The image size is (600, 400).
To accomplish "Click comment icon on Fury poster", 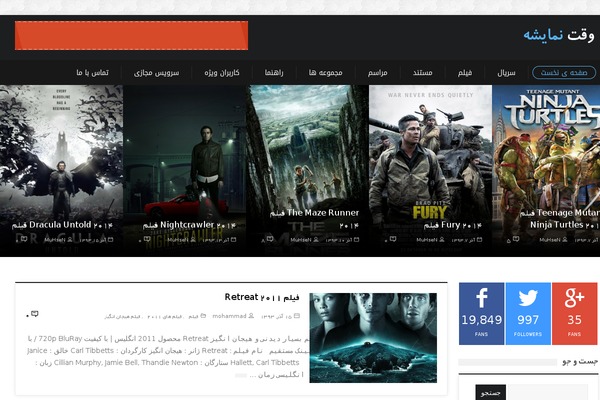I will click(393, 239).
